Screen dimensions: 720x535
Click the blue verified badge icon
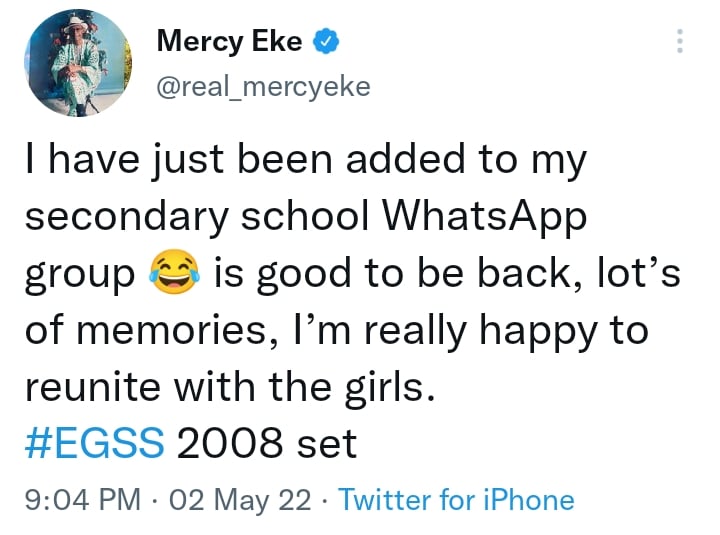pyautogui.click(x=327, y=42)
